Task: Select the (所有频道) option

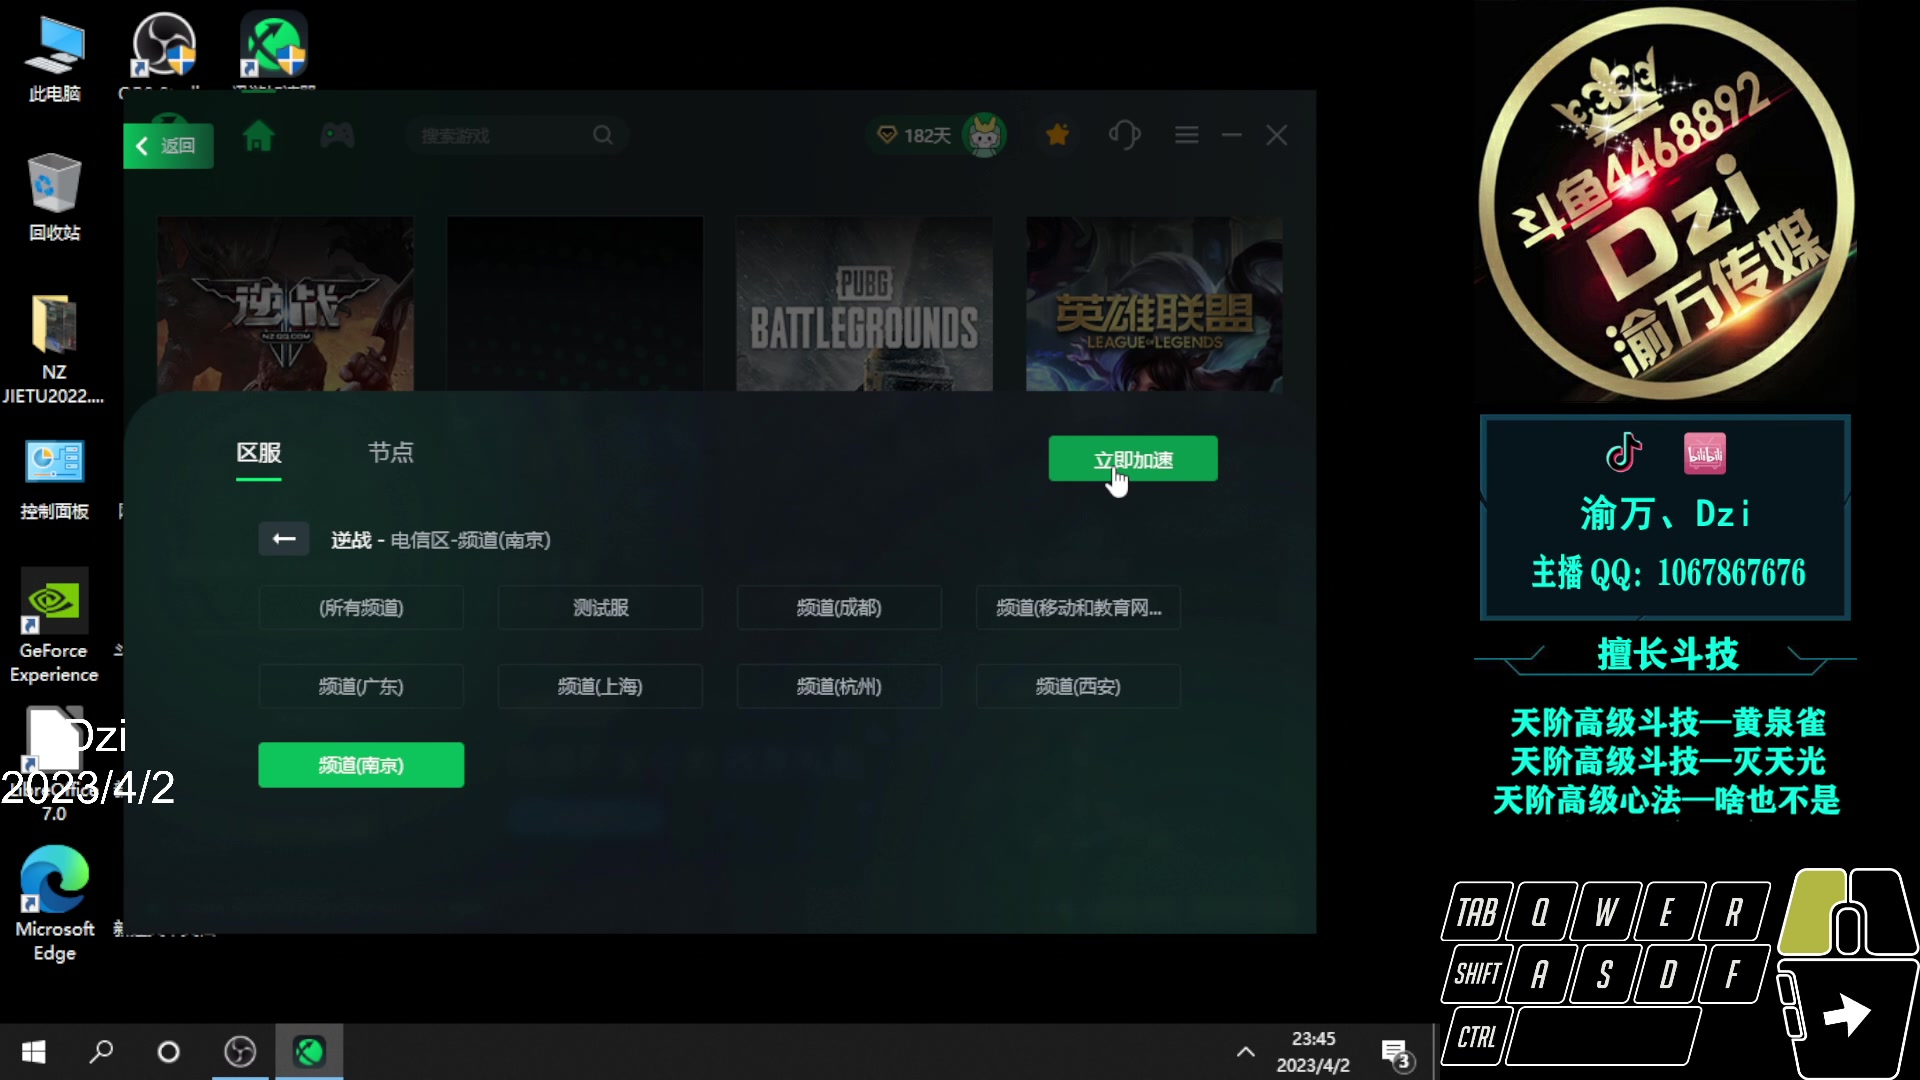Action: click(x=361, y=608)
